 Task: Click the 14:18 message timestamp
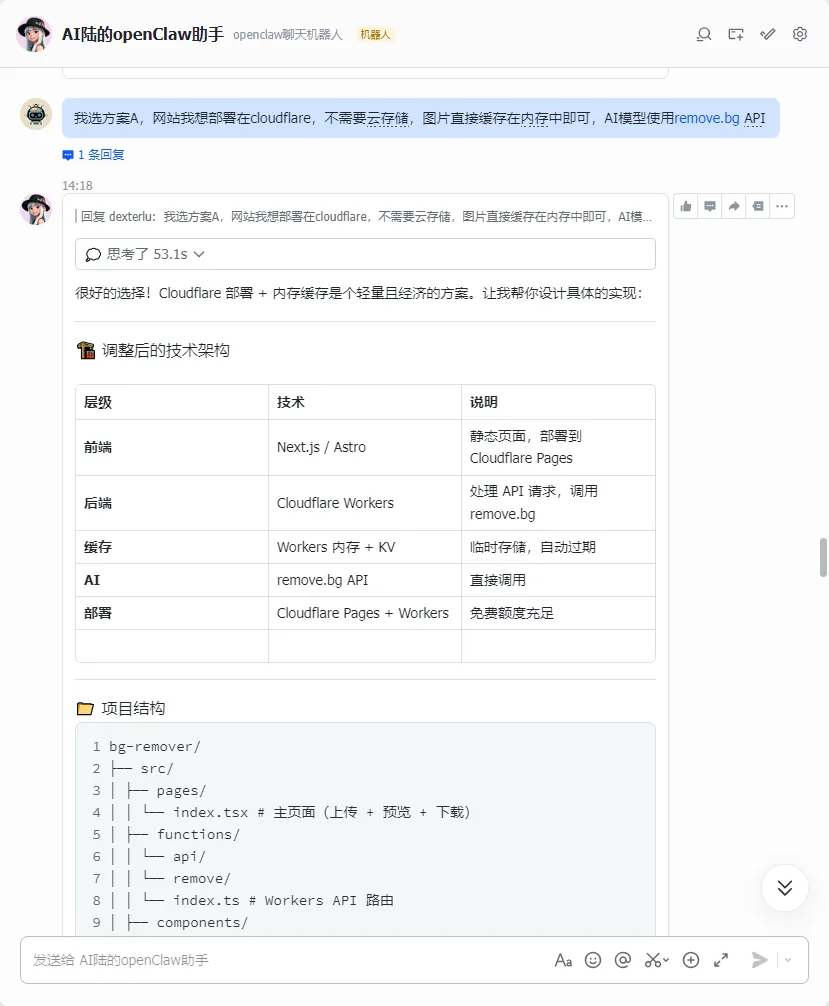point(78,185)
